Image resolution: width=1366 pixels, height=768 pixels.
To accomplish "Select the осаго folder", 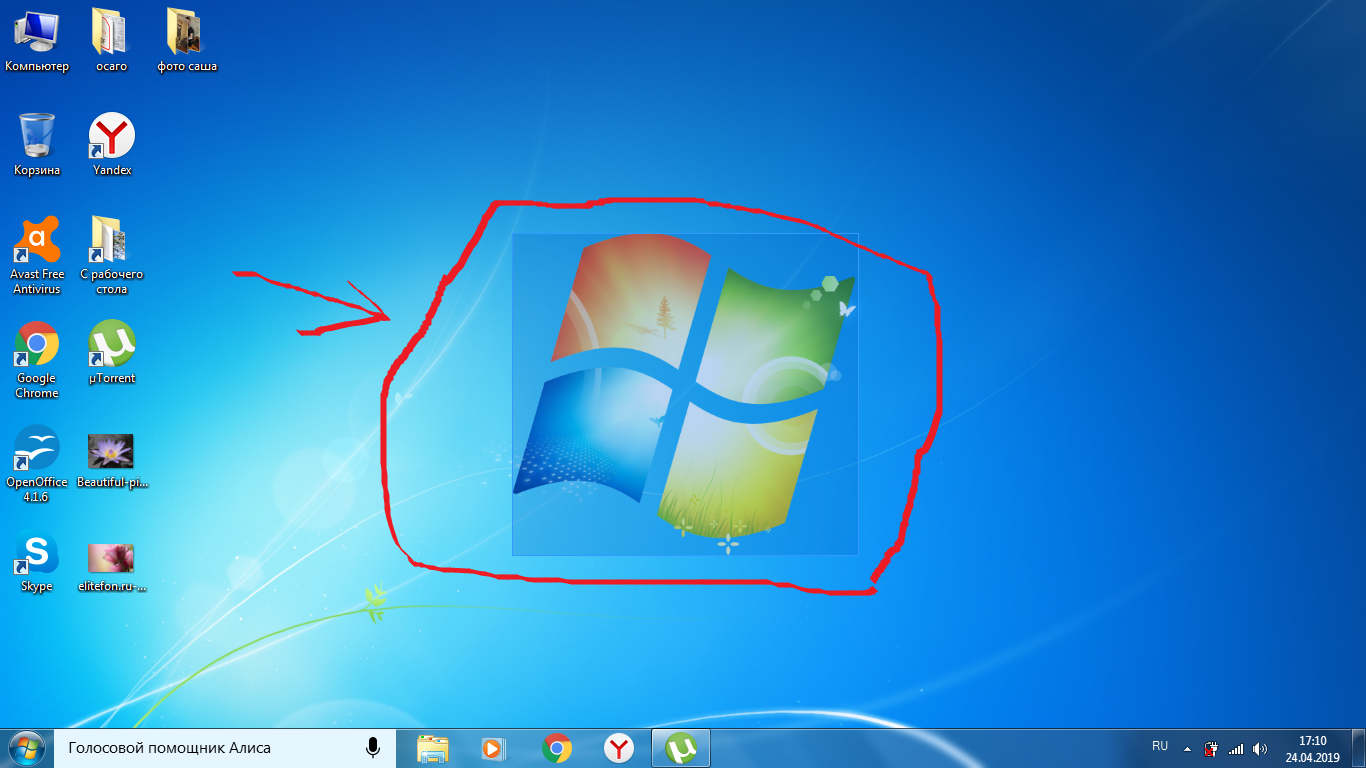I will [111, 41].
